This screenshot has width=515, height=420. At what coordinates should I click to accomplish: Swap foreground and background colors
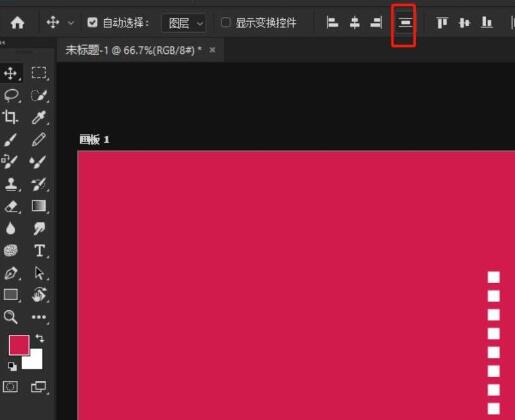pos(40,338)
